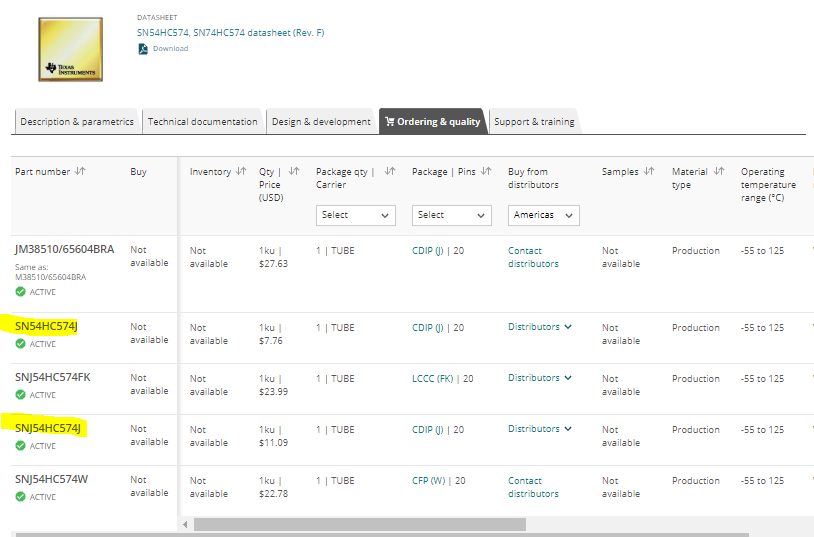The height and width of the screenshot is (537, 814).
Task: Open CDIP (J) package link for SN54HC574J
Action: 428,328
